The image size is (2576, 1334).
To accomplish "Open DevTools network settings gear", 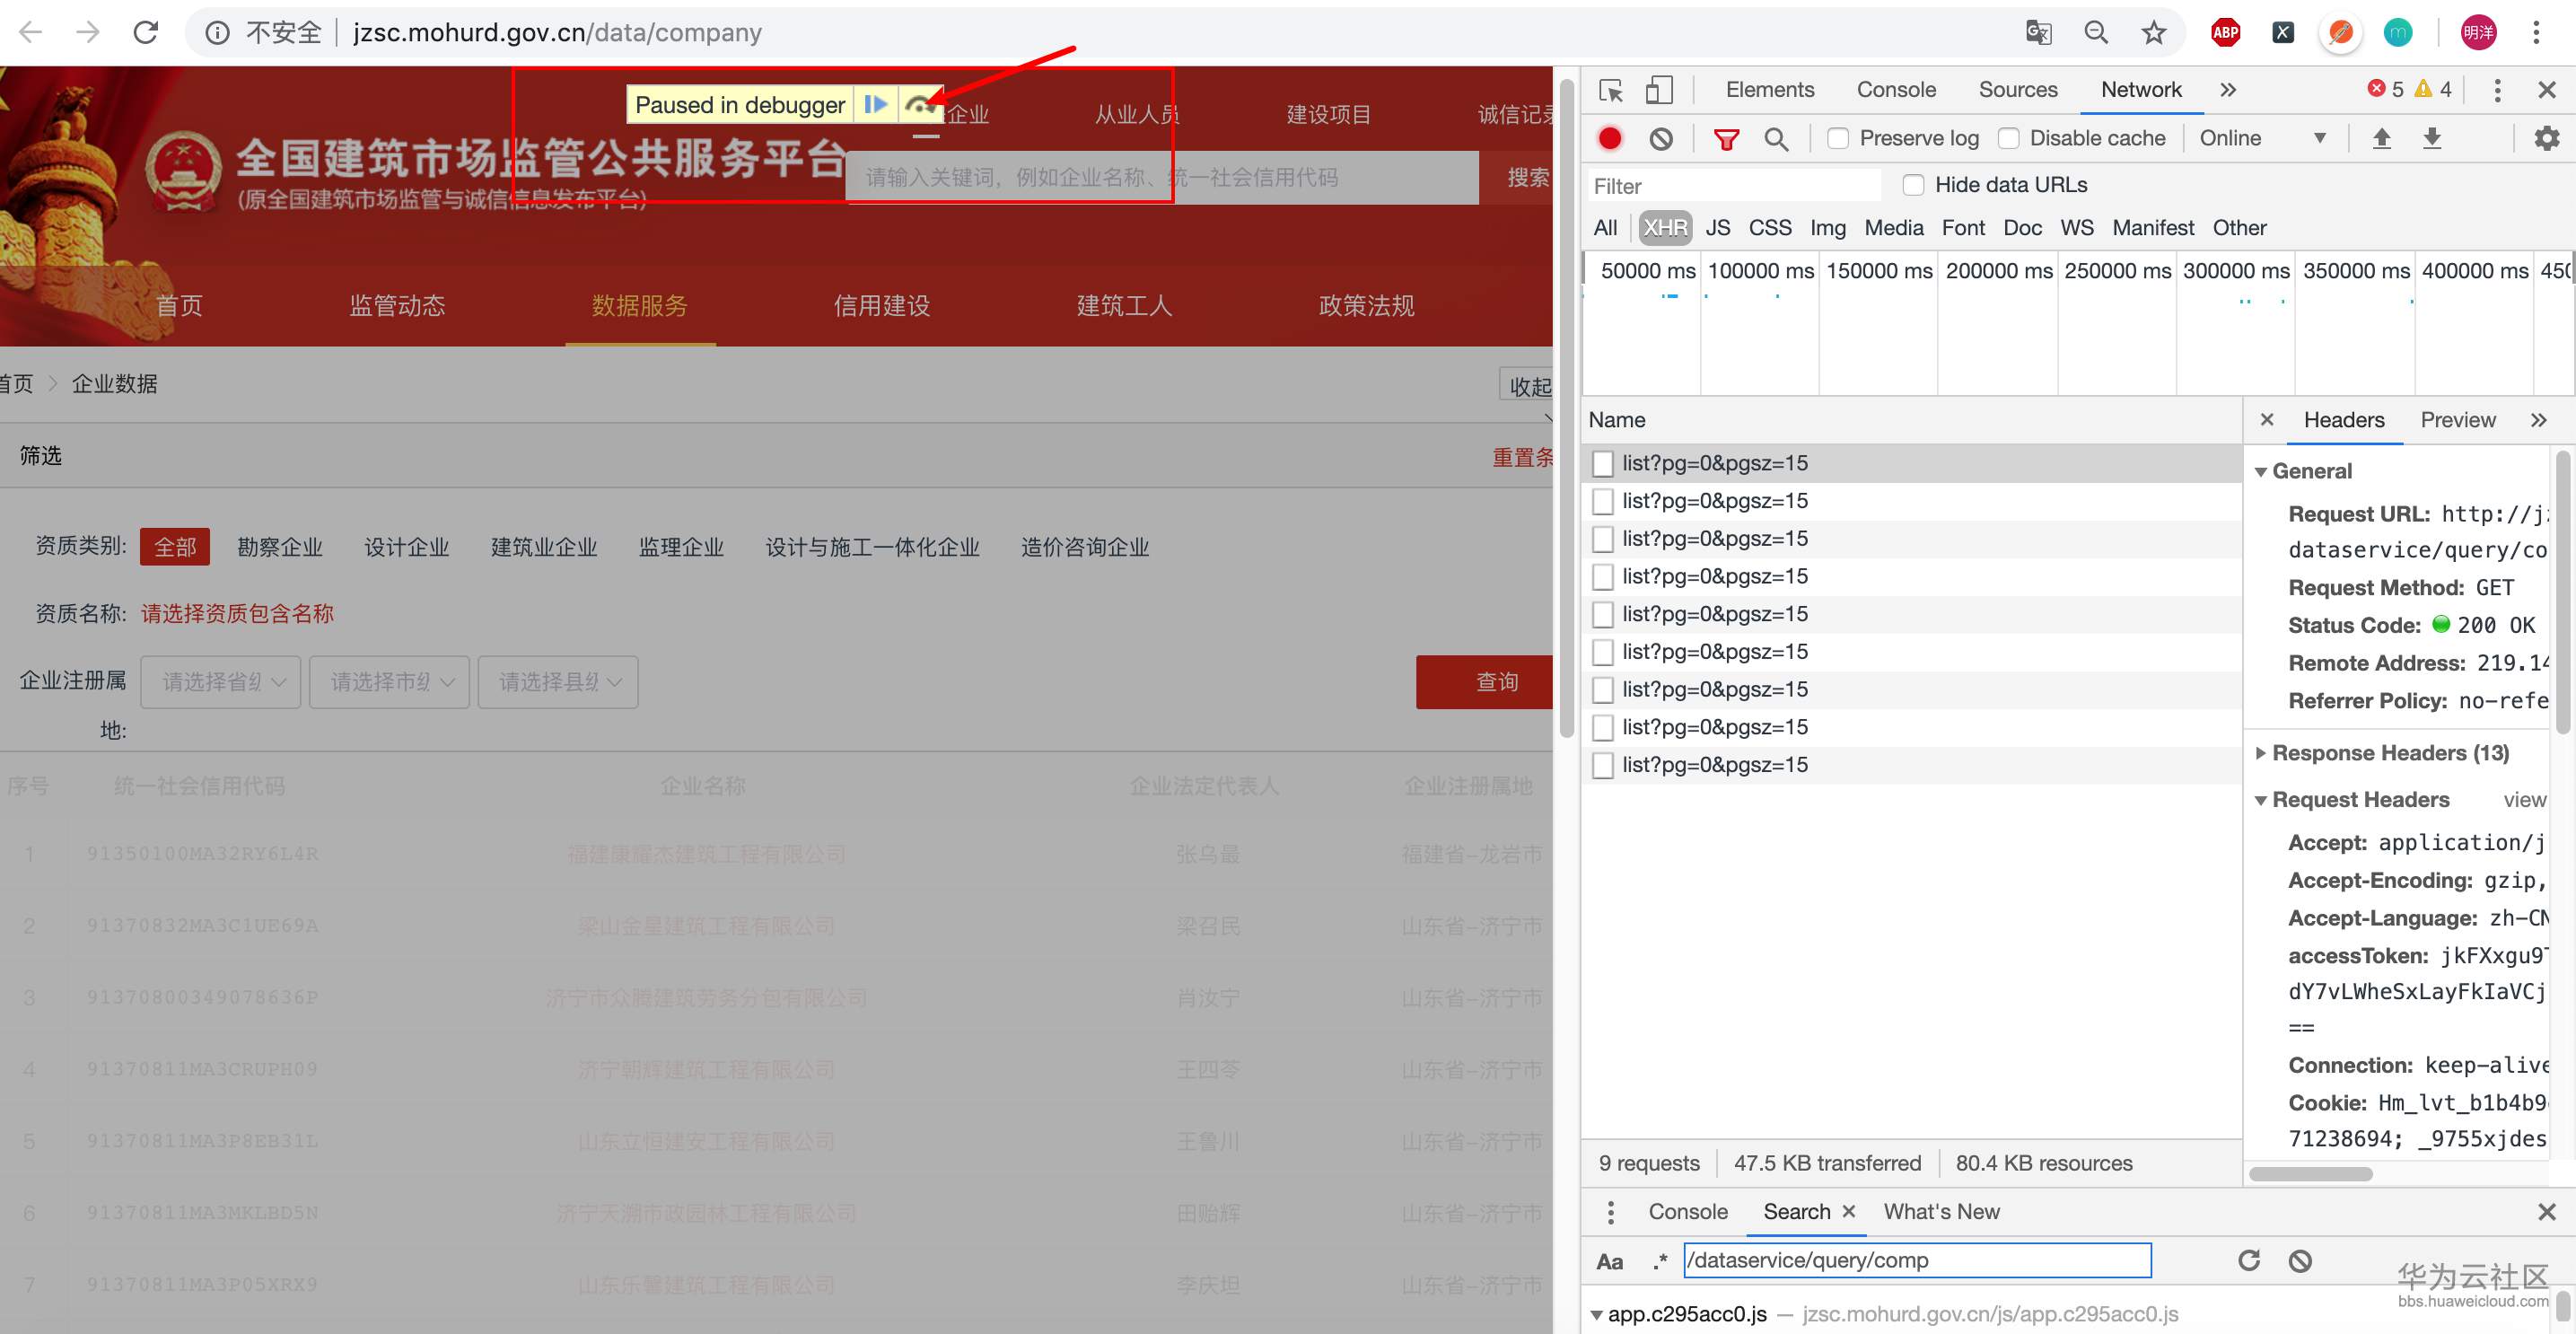I will point(2546,139).
